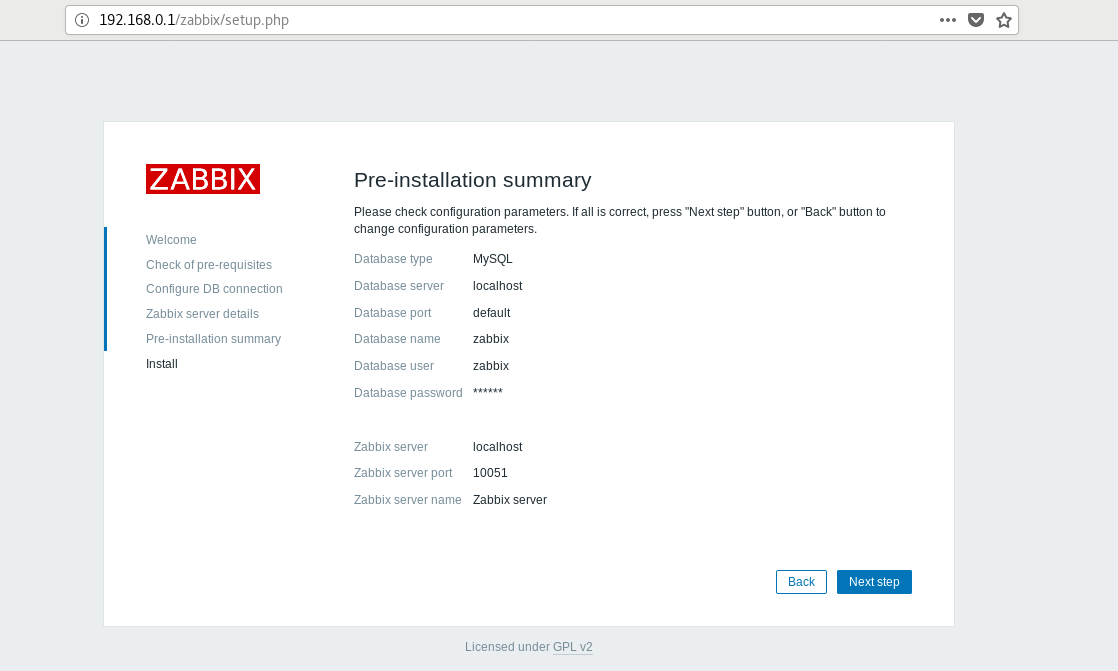Select the Install step in sidebar
The image size is (1118, 671).
[162, 364]
